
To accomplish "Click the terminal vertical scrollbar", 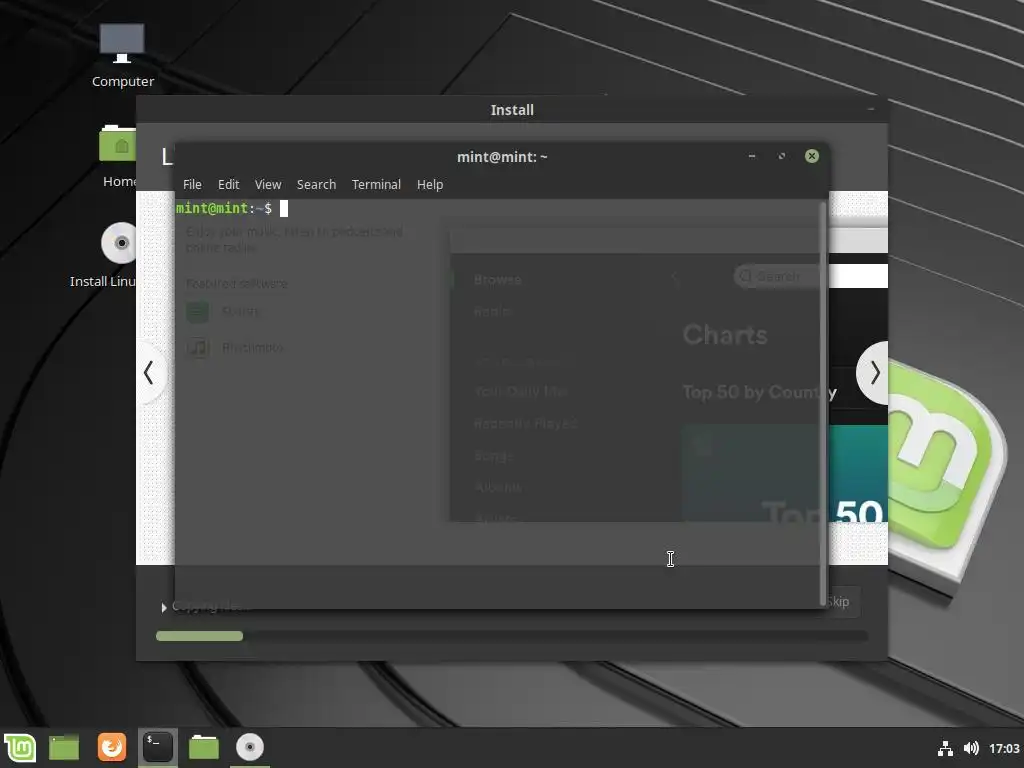I will click(x=823, y=404).
